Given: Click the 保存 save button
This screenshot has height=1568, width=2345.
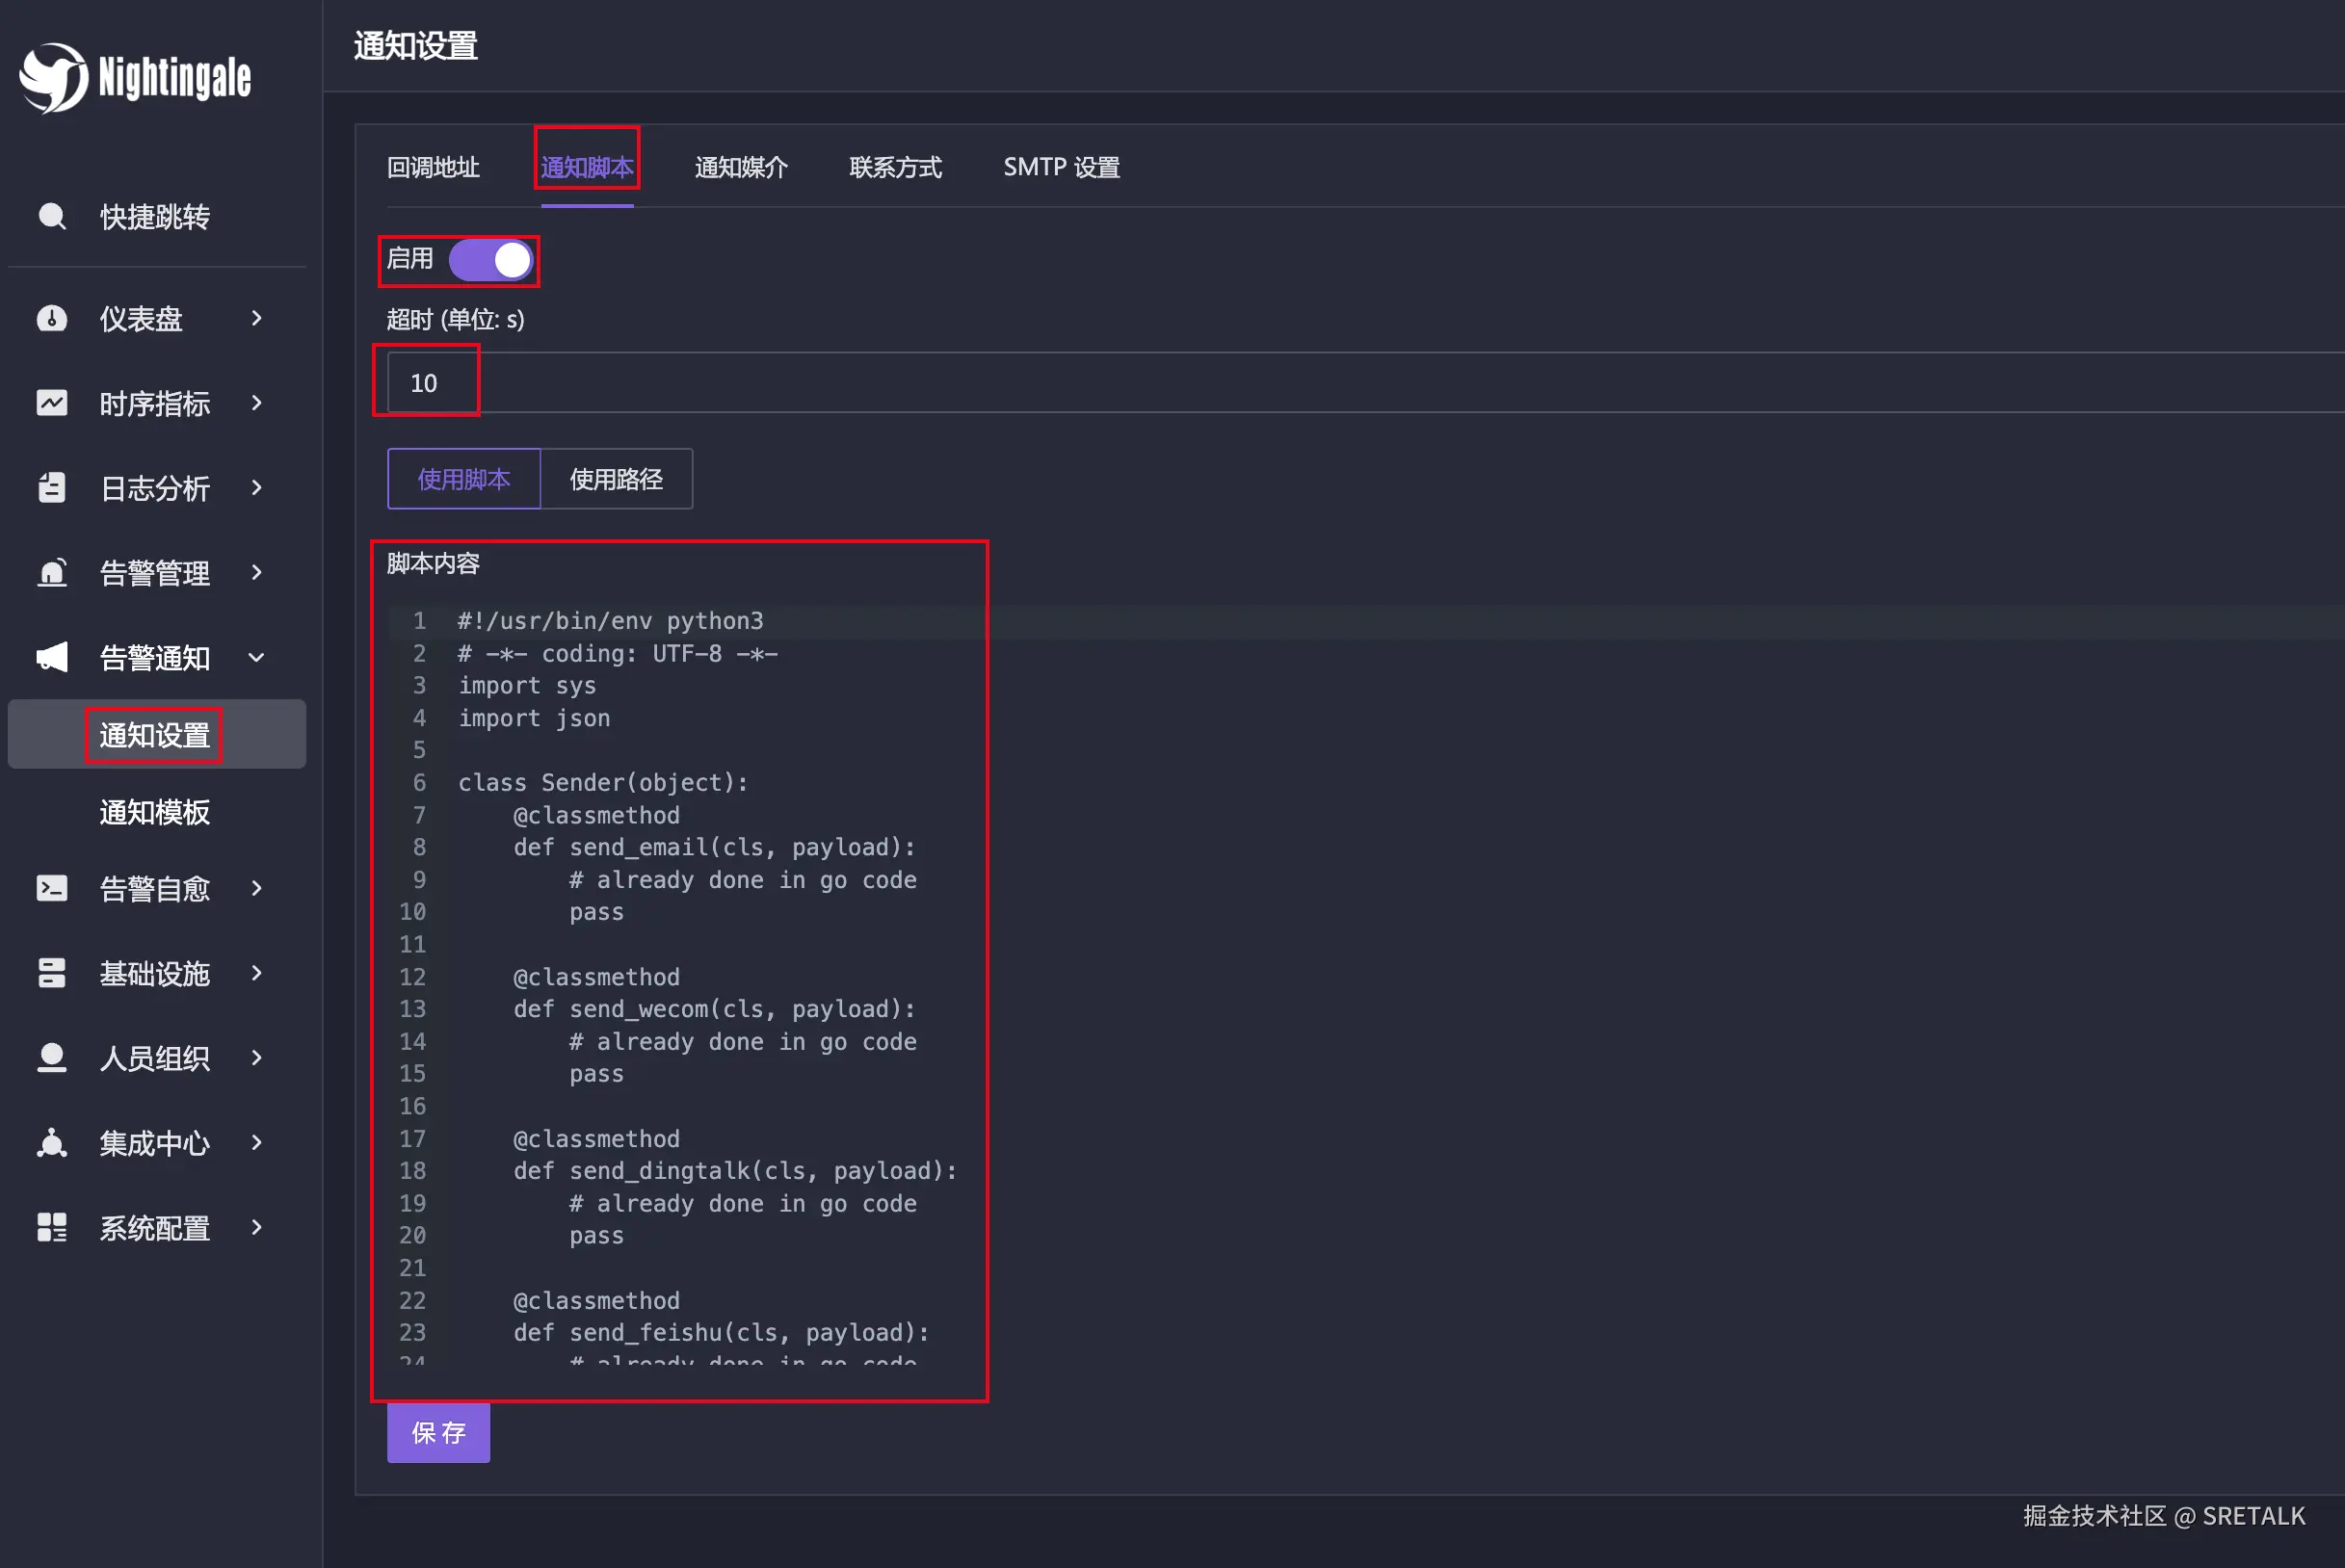Looking at the screenshot, I should [x=438, y=1433].
